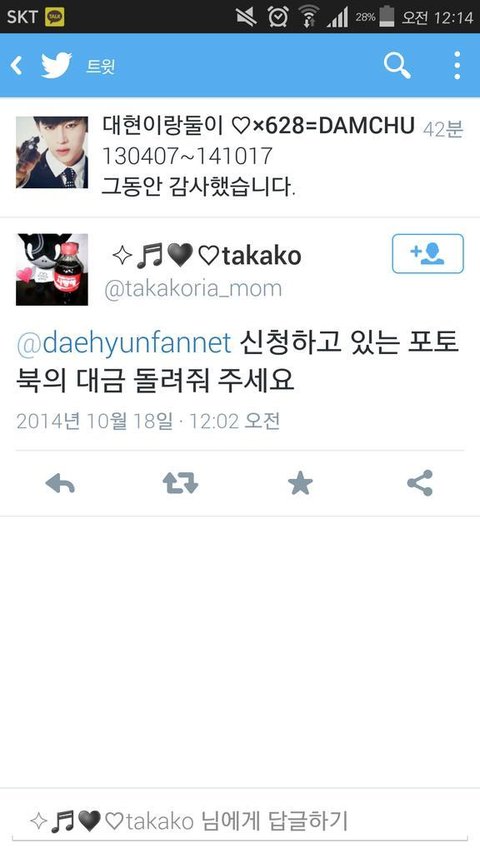Open the @daehyunfannet mention link
This screenshot has width=480, height=853.
pos(124,344)
